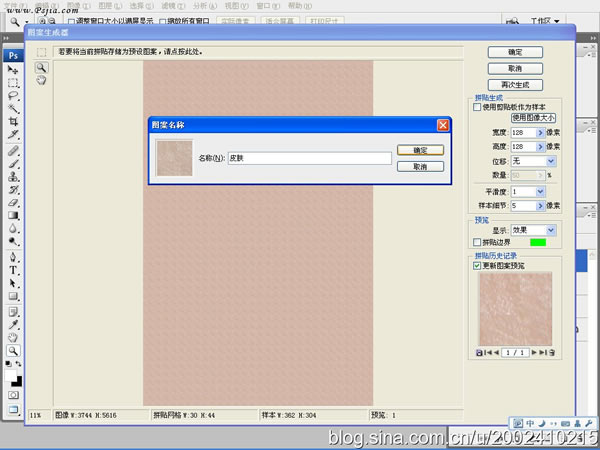The image size is (600, 450).
Task: Select the Clone Stamp tool
Action: [x=13, y=177]
